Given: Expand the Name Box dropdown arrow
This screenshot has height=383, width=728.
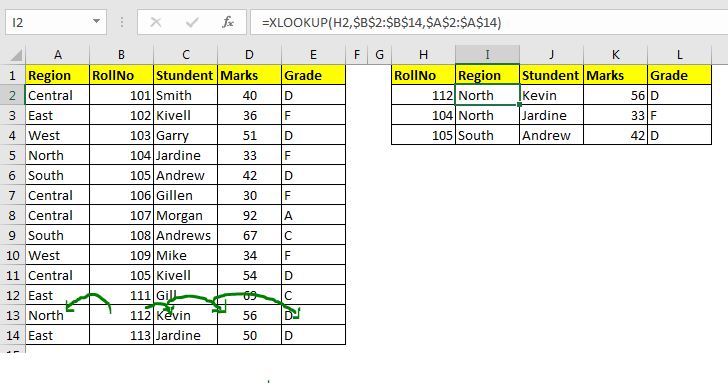Looking at the screenshot, I should 96,21.
